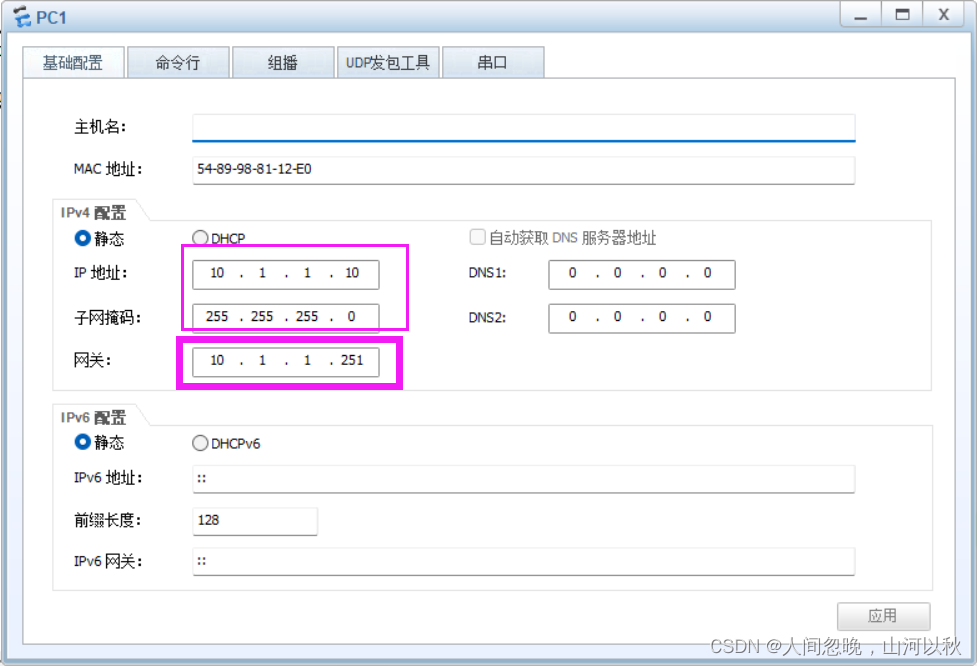Click the IPv6 地址 input field
Screen dimensions: 977x666
pyautogui.click(x=523, y=479)
